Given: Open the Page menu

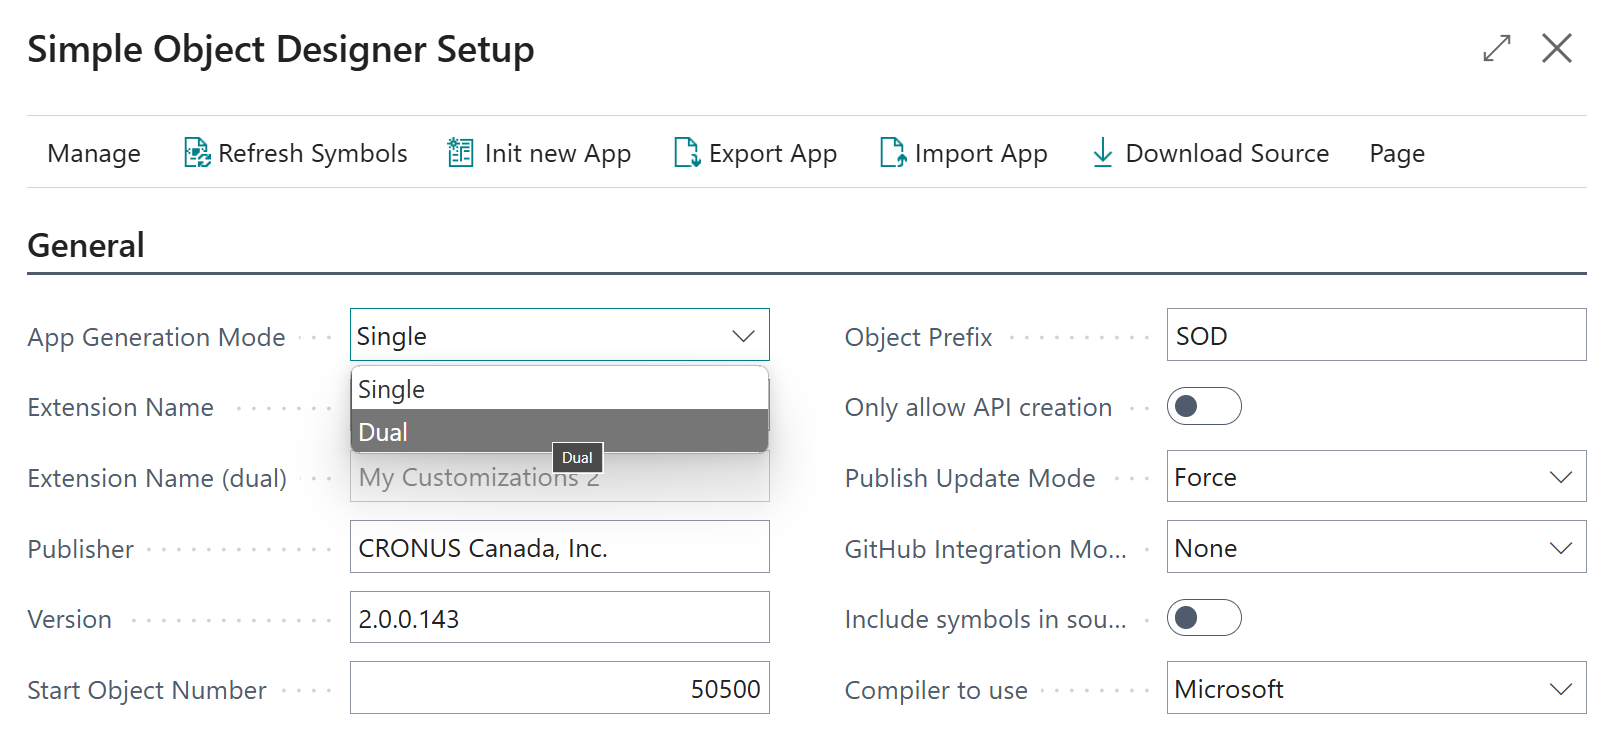Looking at the screenshot, I should coord(1396,153).
